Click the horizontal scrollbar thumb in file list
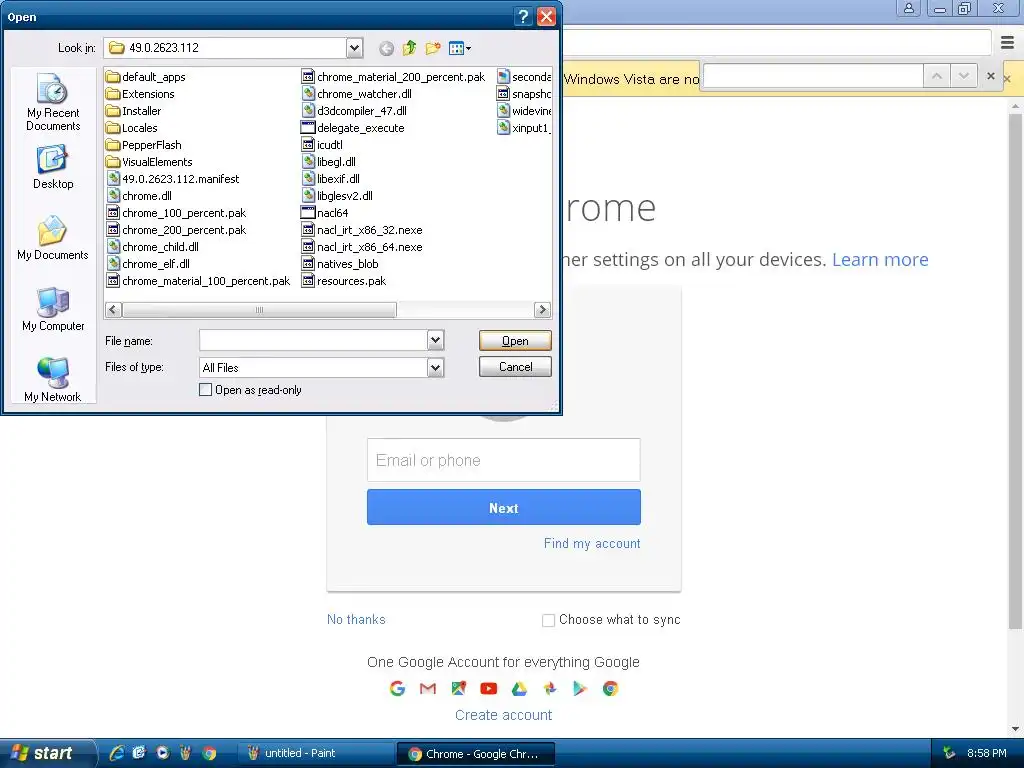 pos(259,310)
